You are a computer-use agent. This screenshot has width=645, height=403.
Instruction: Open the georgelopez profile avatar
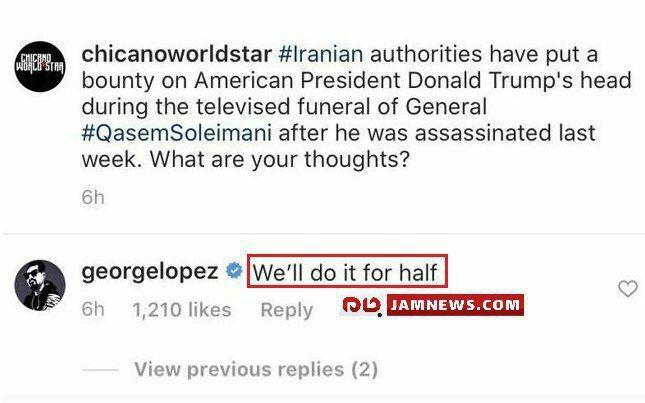click(40, 285)
